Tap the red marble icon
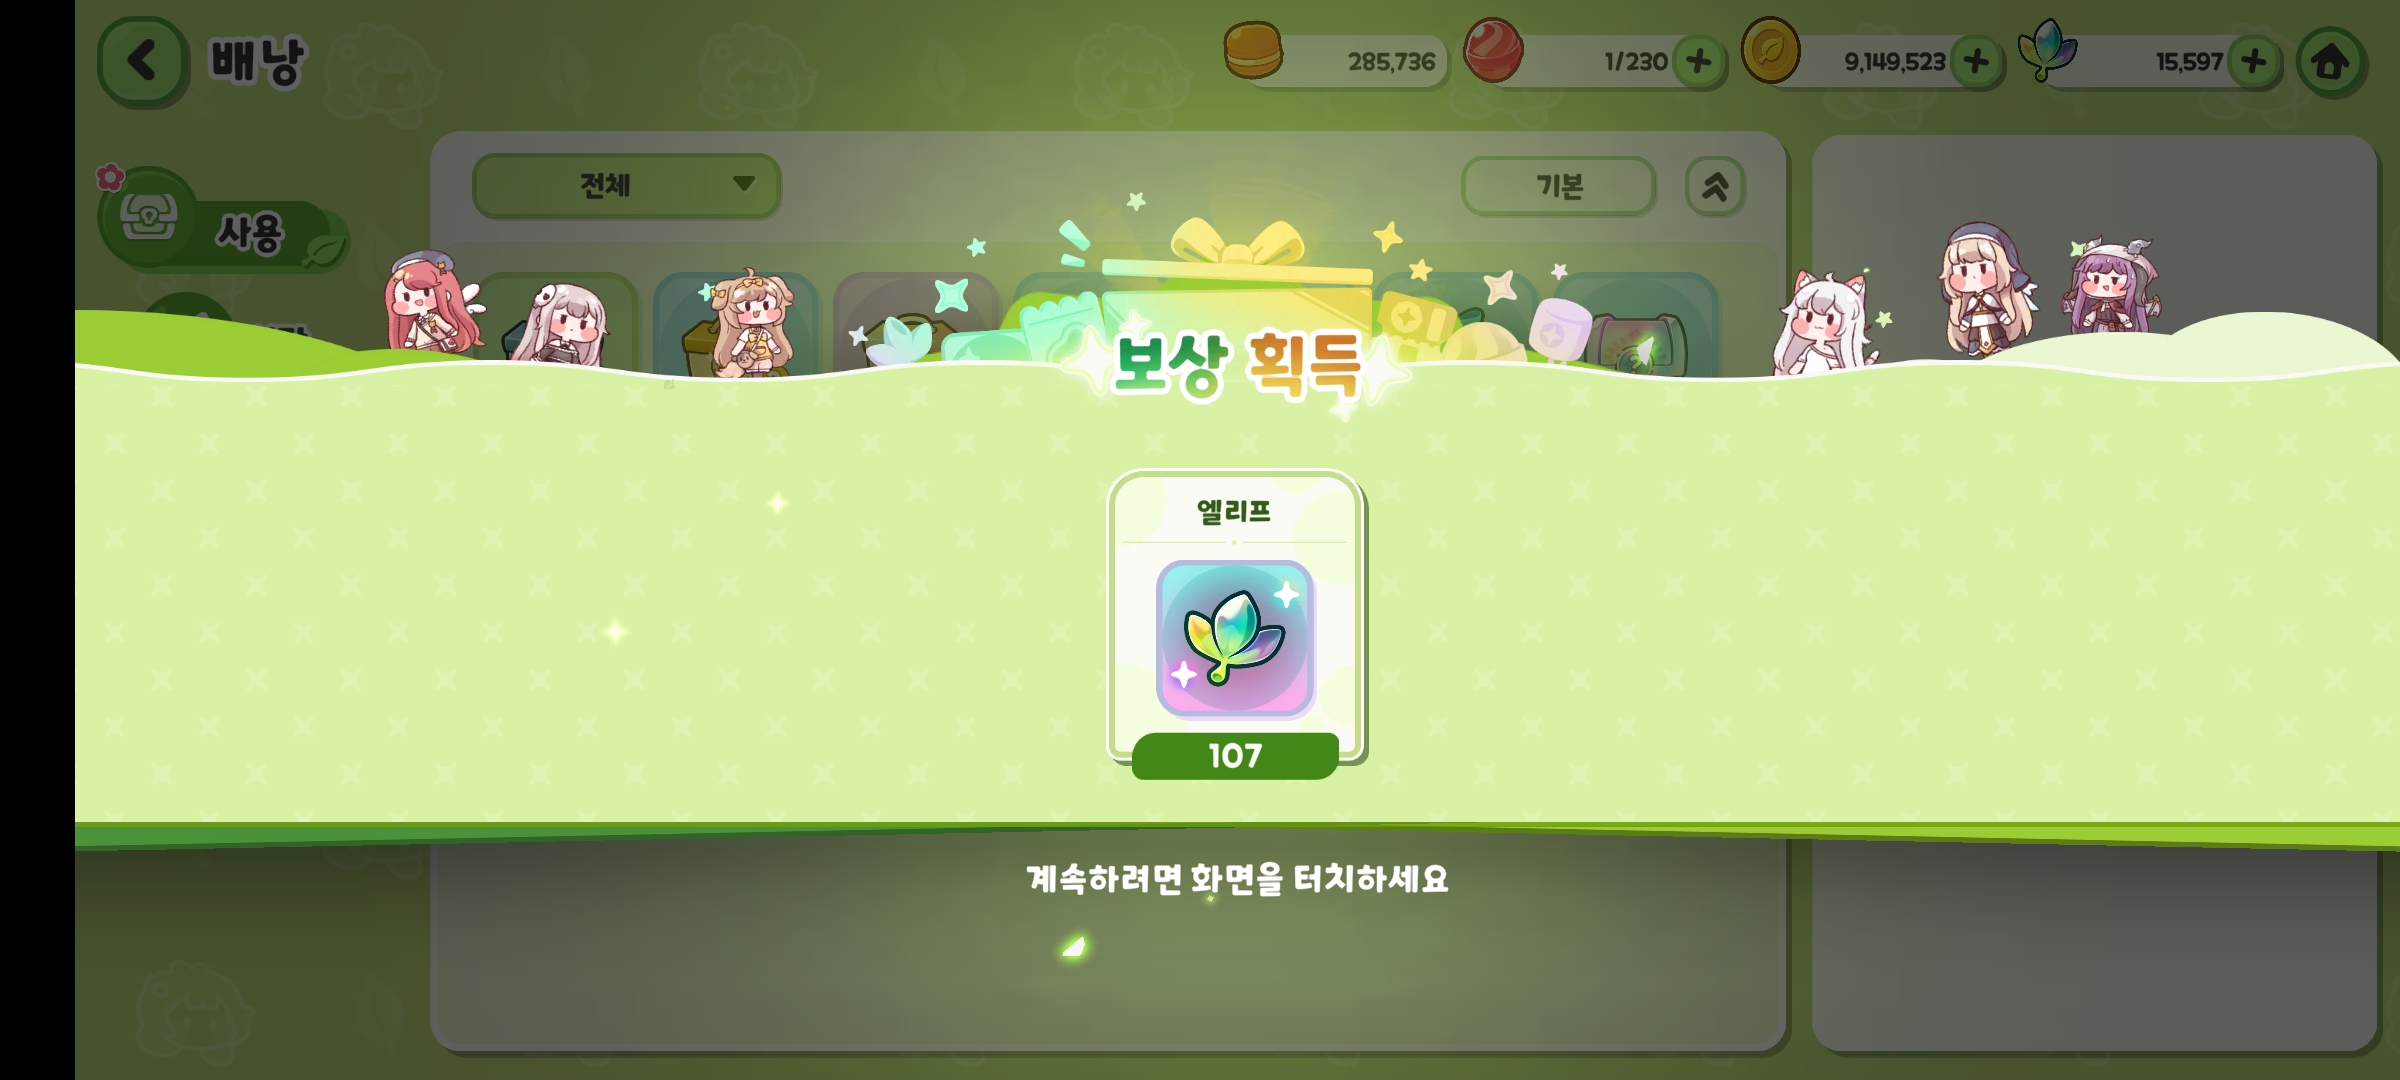This screenshot has height=1080, width=2400. click(x=1493, y=50)
